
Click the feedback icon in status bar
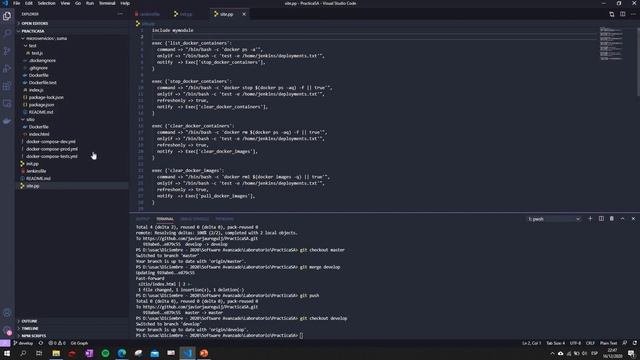click(x=624, y=343)
